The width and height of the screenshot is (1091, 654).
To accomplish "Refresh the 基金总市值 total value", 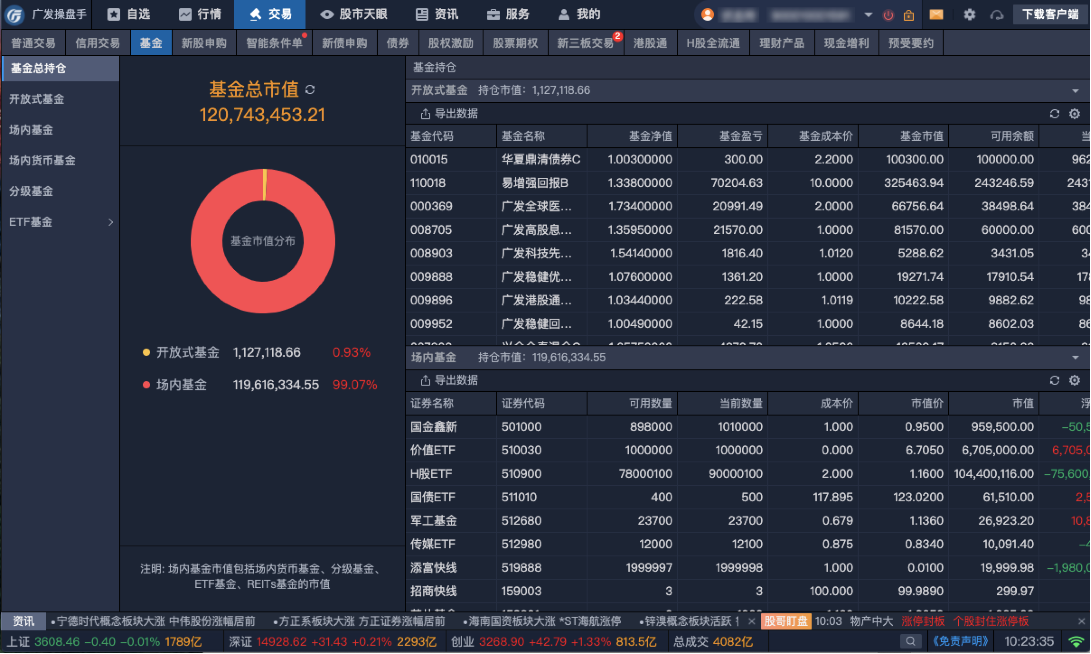I will [310, 90].
